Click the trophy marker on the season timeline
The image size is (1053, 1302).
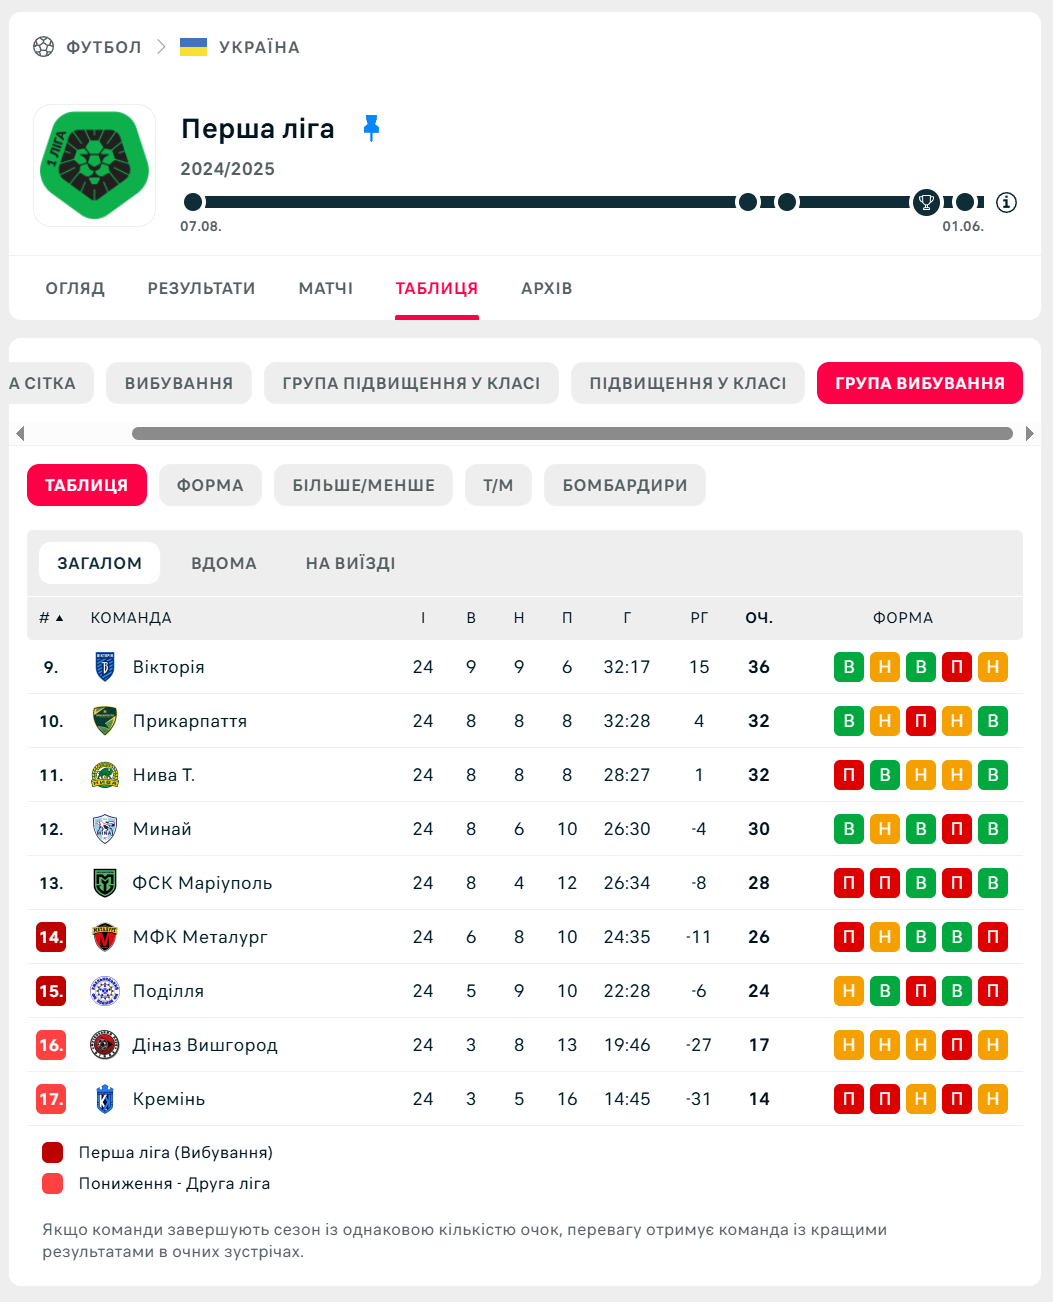pos(926,202)
